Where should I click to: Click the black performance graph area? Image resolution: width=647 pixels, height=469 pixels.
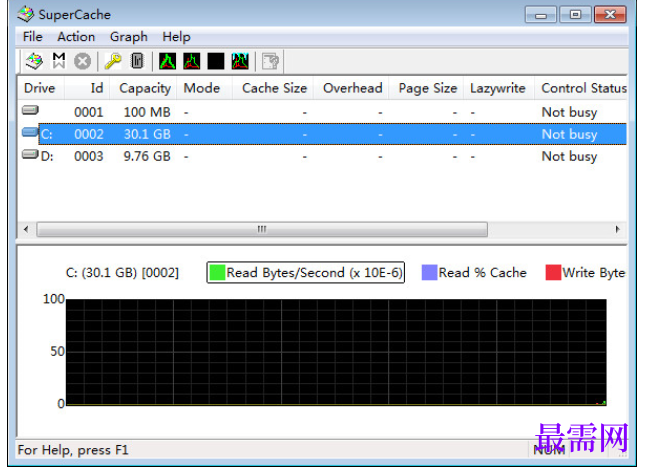336,352
